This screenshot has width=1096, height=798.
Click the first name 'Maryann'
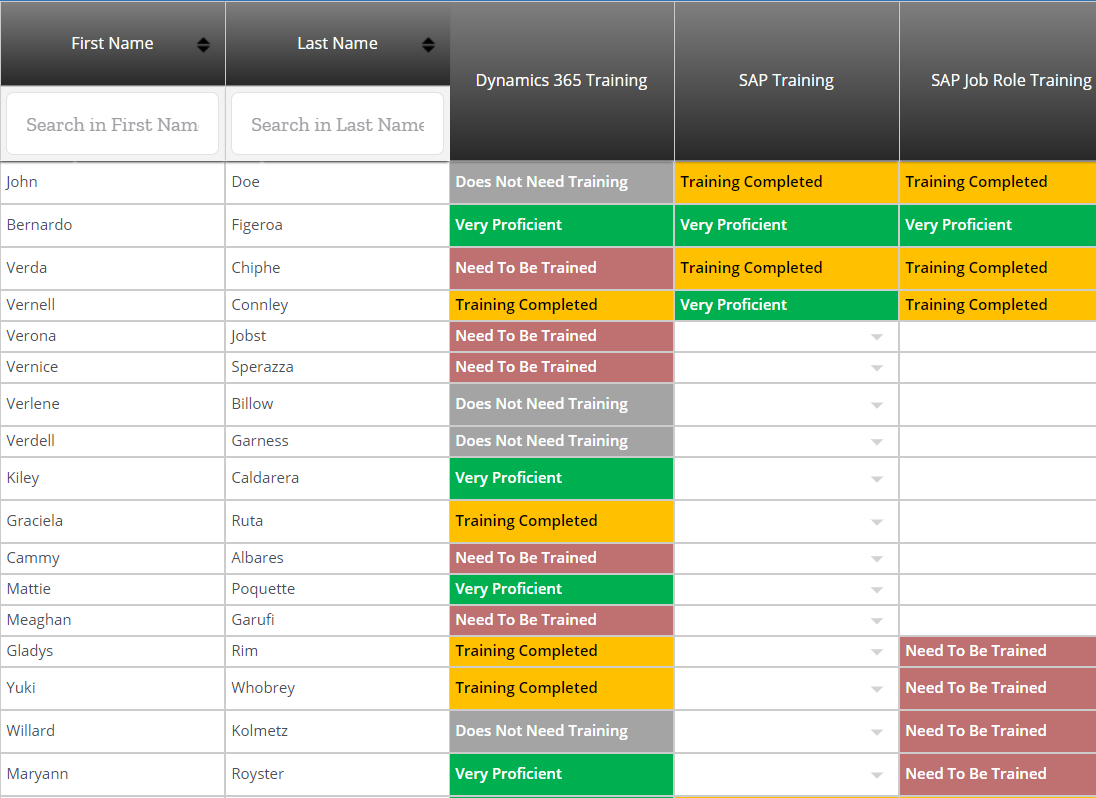[x=37, y=774]
